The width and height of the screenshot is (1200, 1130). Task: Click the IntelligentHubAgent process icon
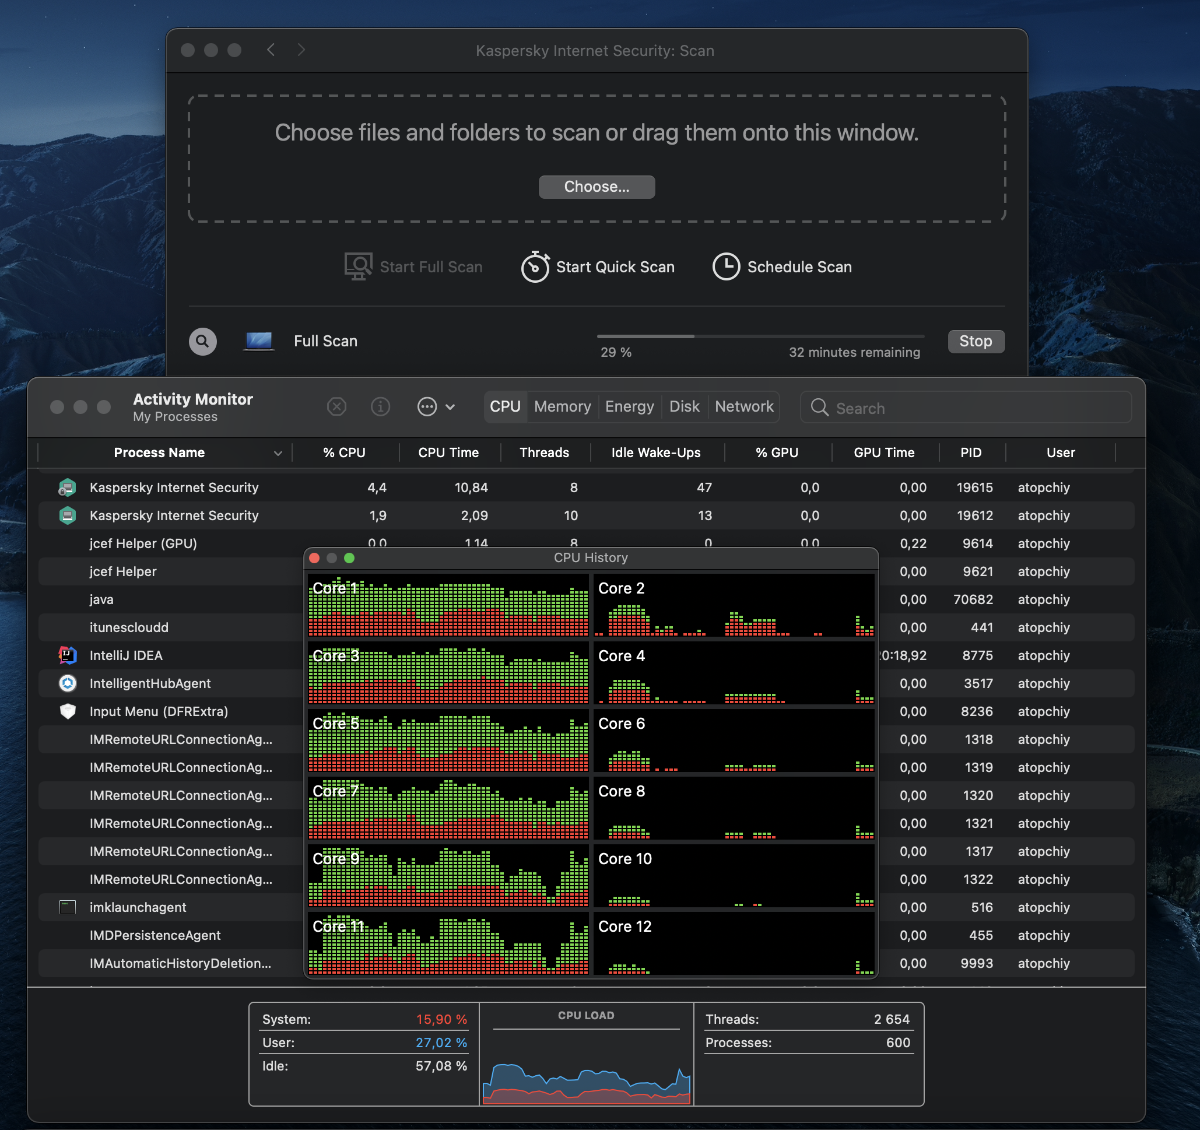click(68, 684)
